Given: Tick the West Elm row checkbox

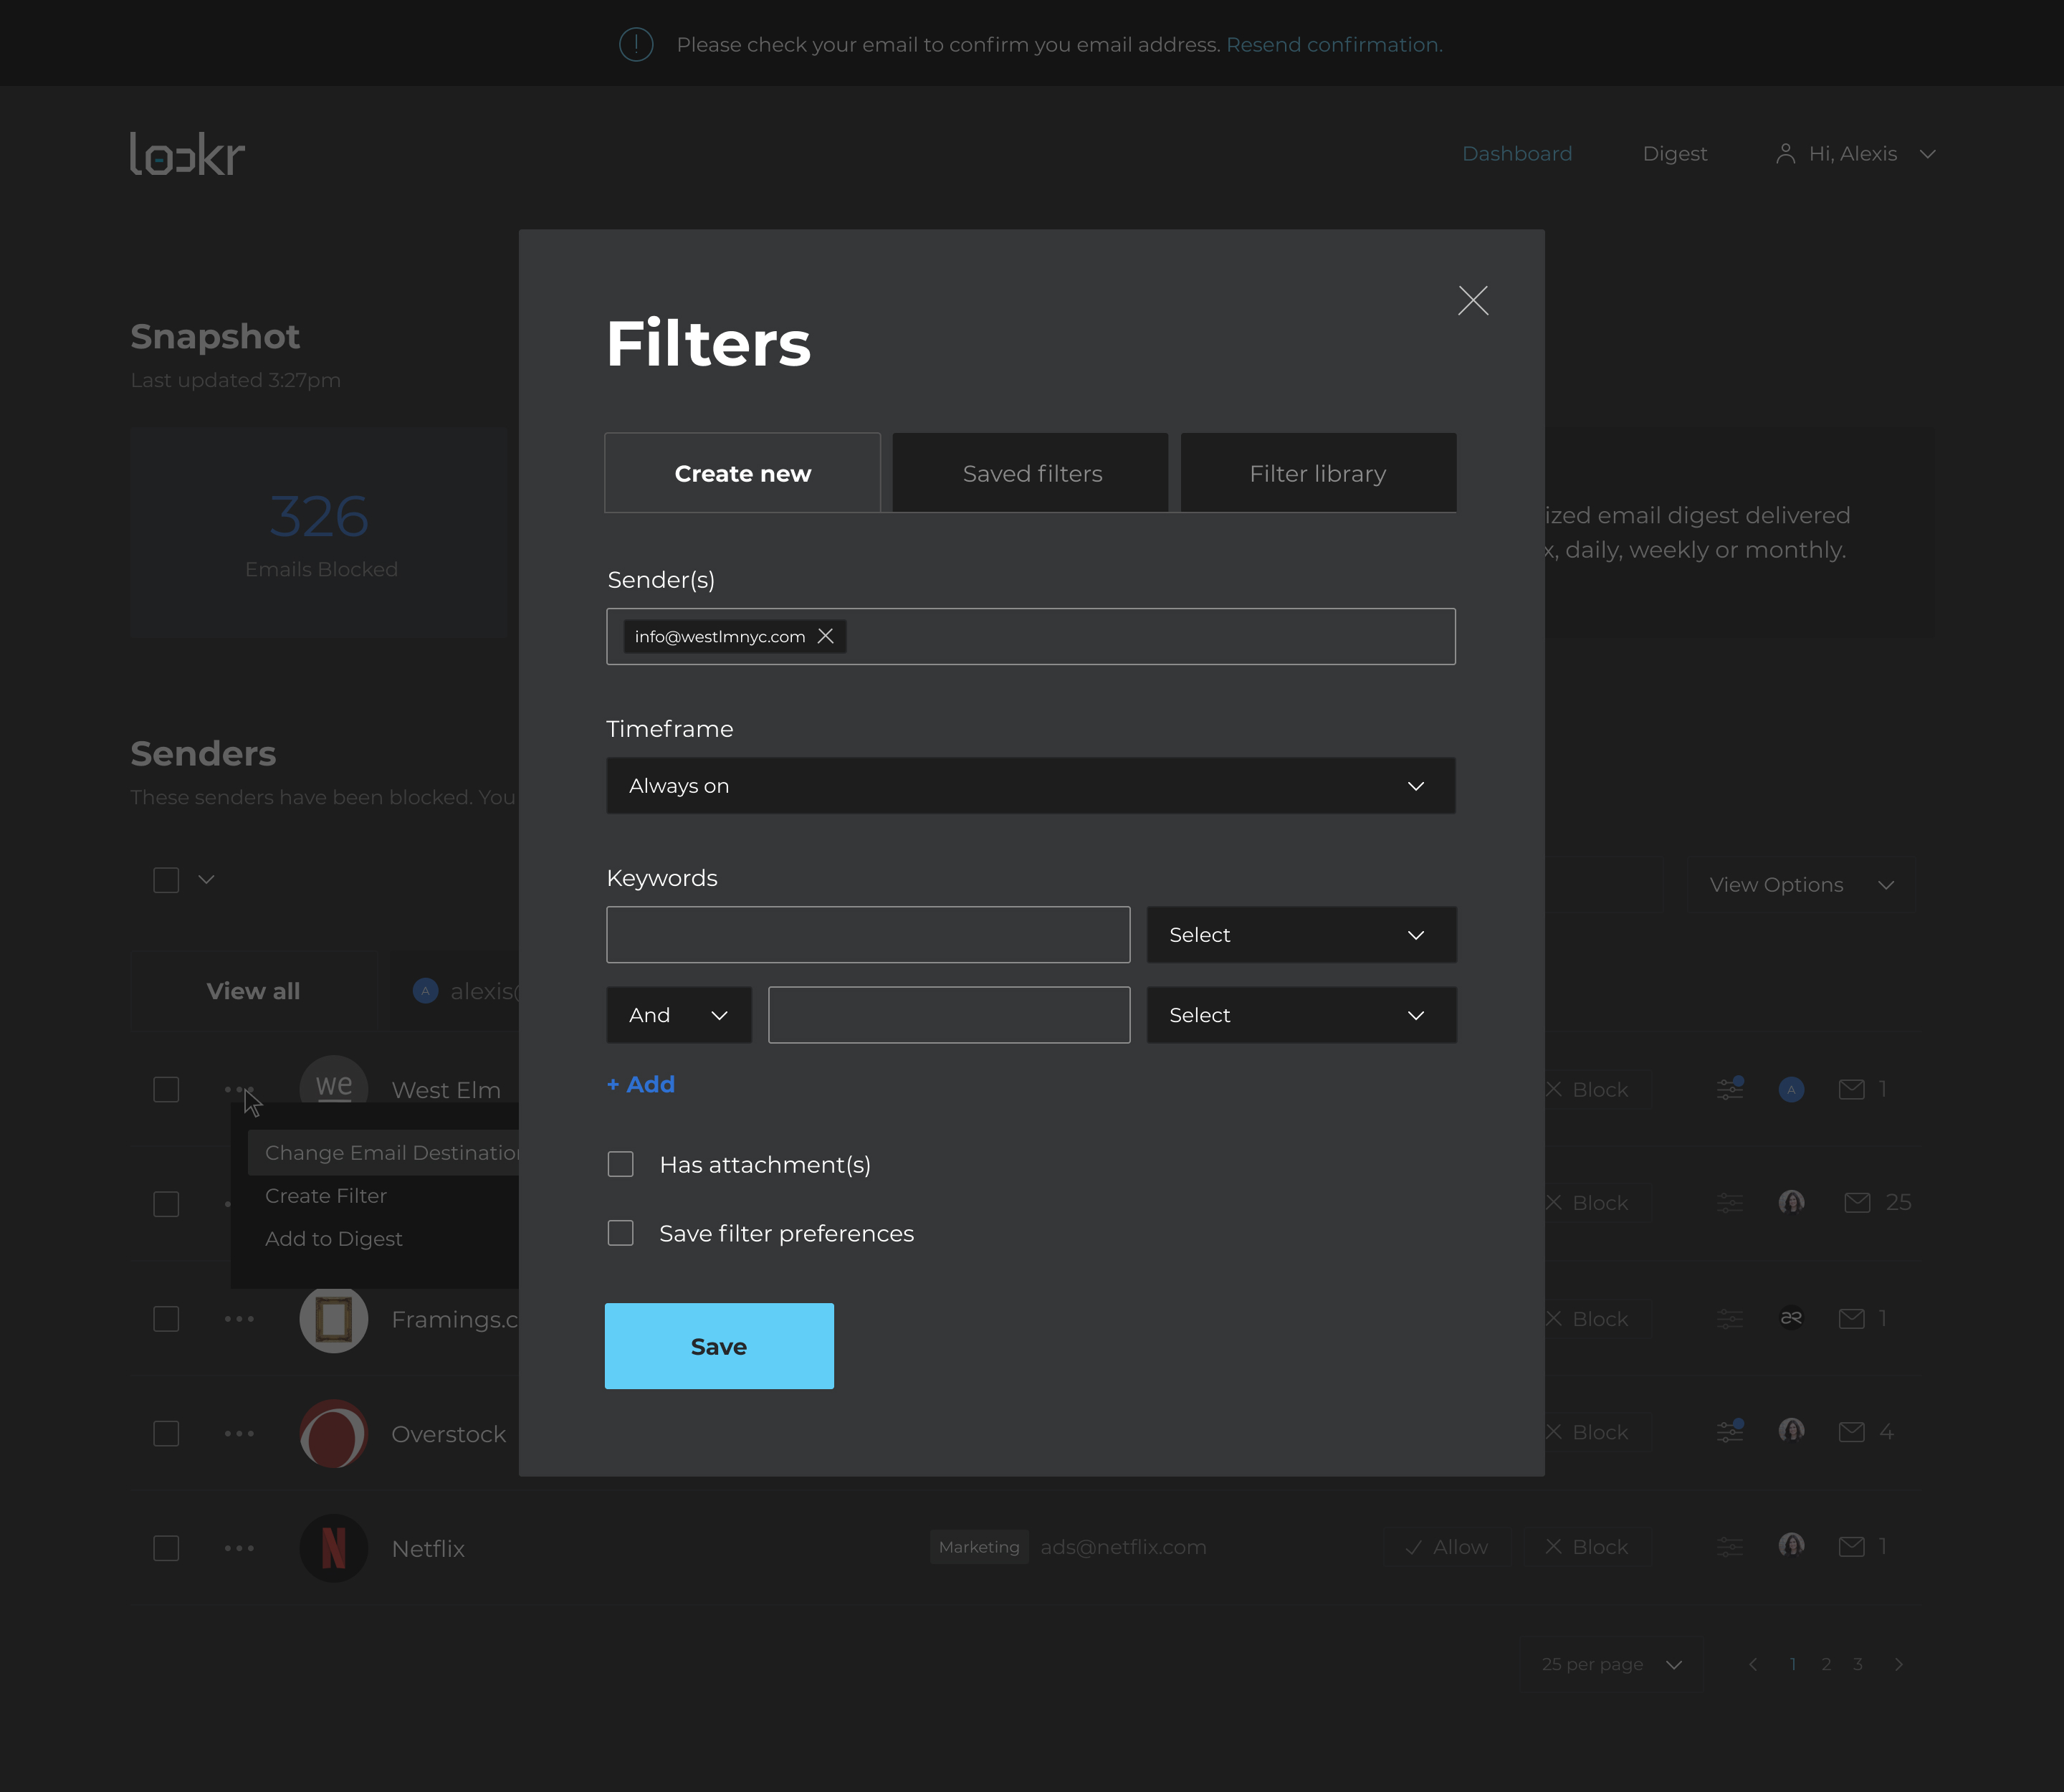Looking at the screenshot, I should click(x=166, y=1089).
